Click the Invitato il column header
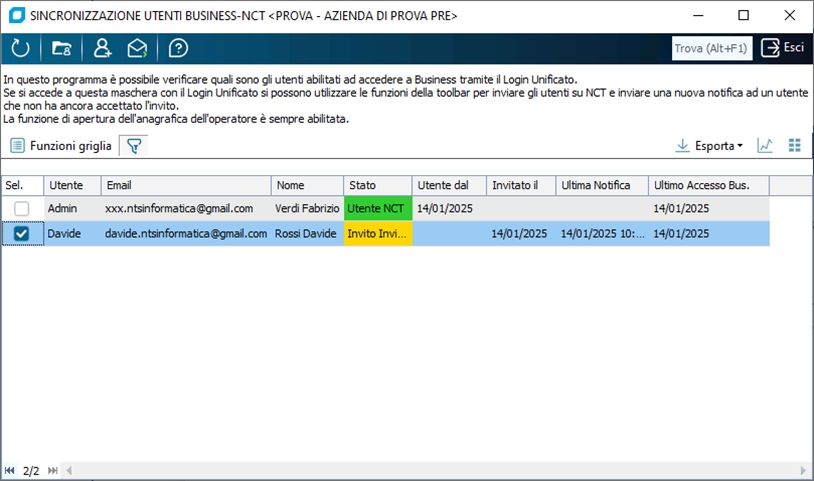This screenshot has width=814, height=481. 521,185
